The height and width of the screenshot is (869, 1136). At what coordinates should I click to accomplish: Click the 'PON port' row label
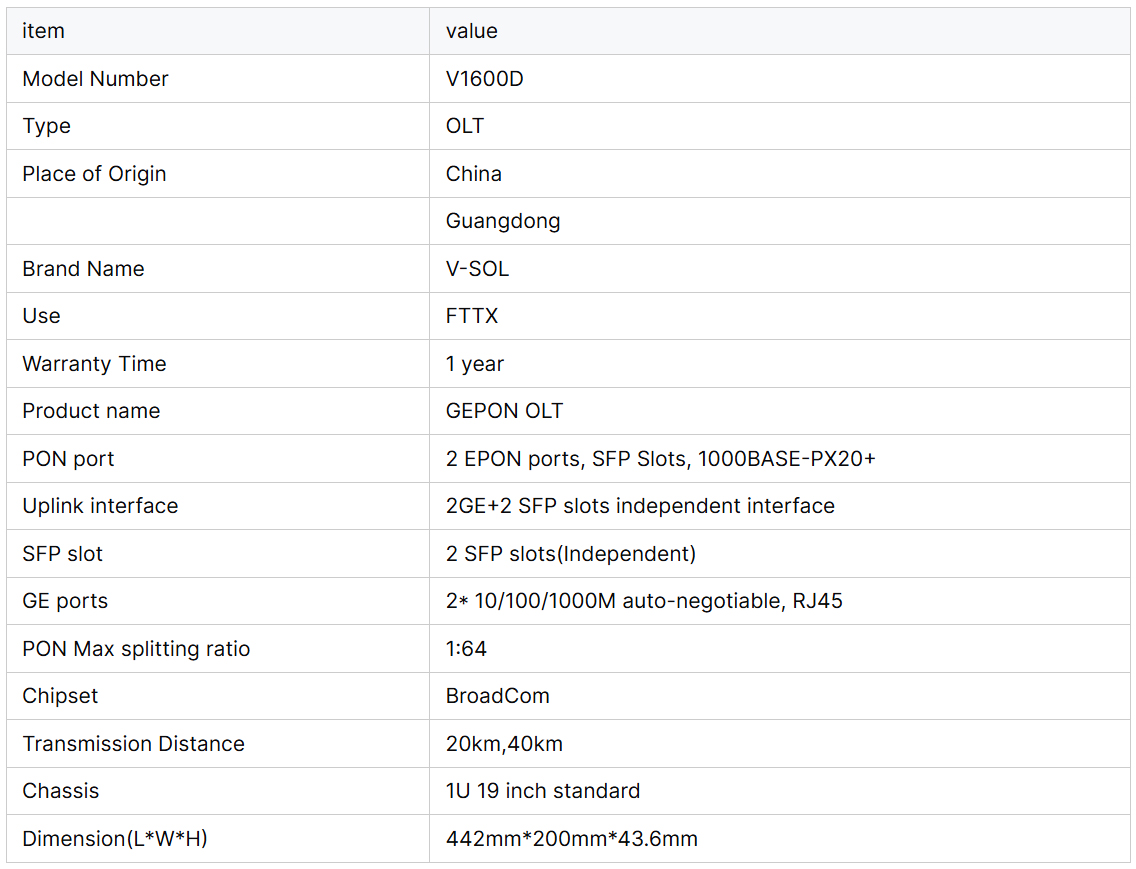(69, 459)
